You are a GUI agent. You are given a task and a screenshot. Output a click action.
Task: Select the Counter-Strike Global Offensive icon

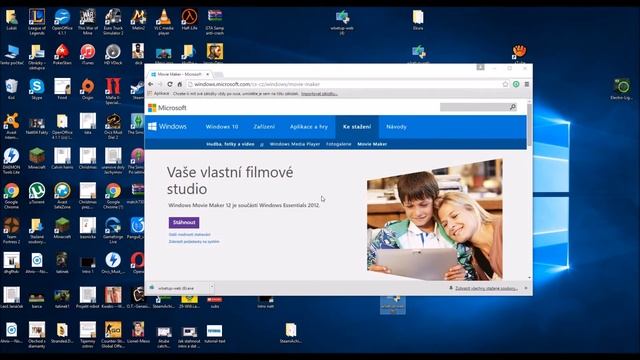tap(113, 335)
